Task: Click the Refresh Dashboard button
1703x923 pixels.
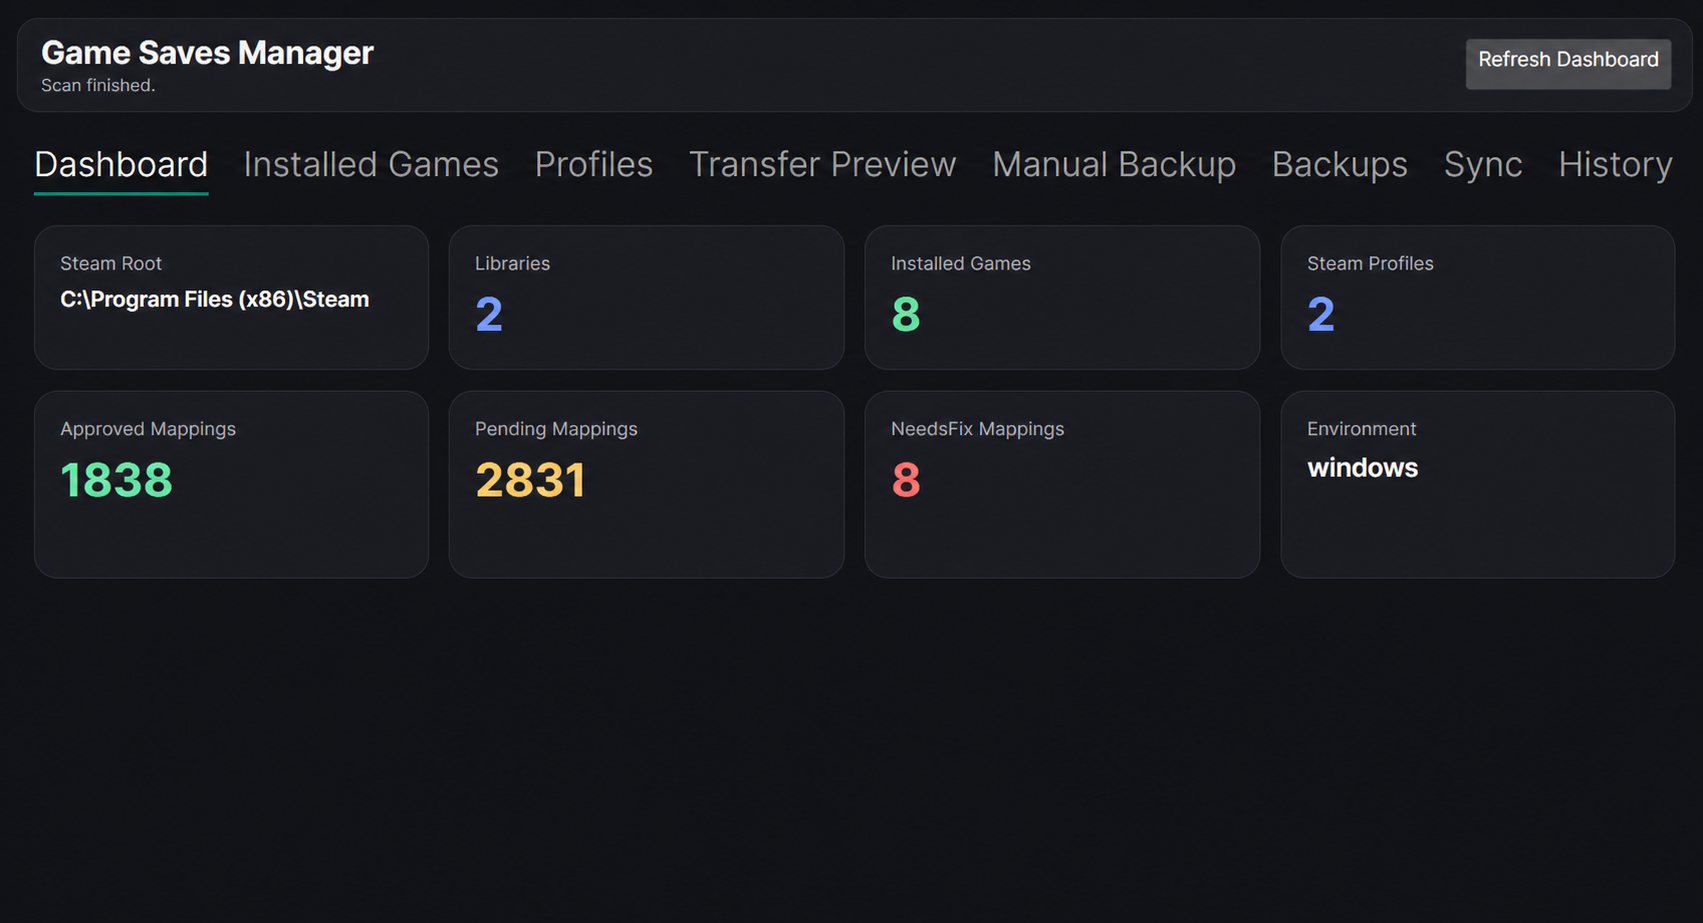Action: tap(1568, 63)
